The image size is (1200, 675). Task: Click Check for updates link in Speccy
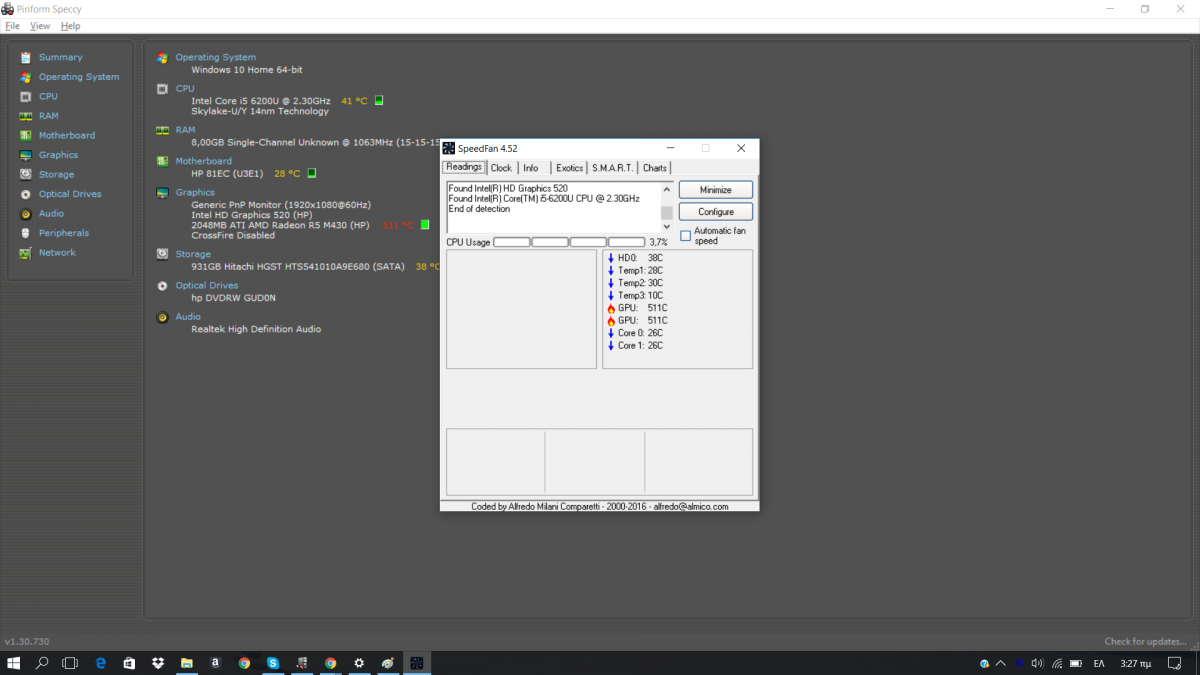(1146, 641)
